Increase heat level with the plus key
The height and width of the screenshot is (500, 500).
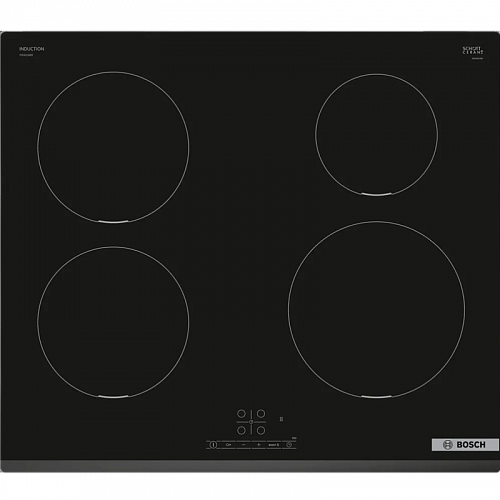point(259,445)
